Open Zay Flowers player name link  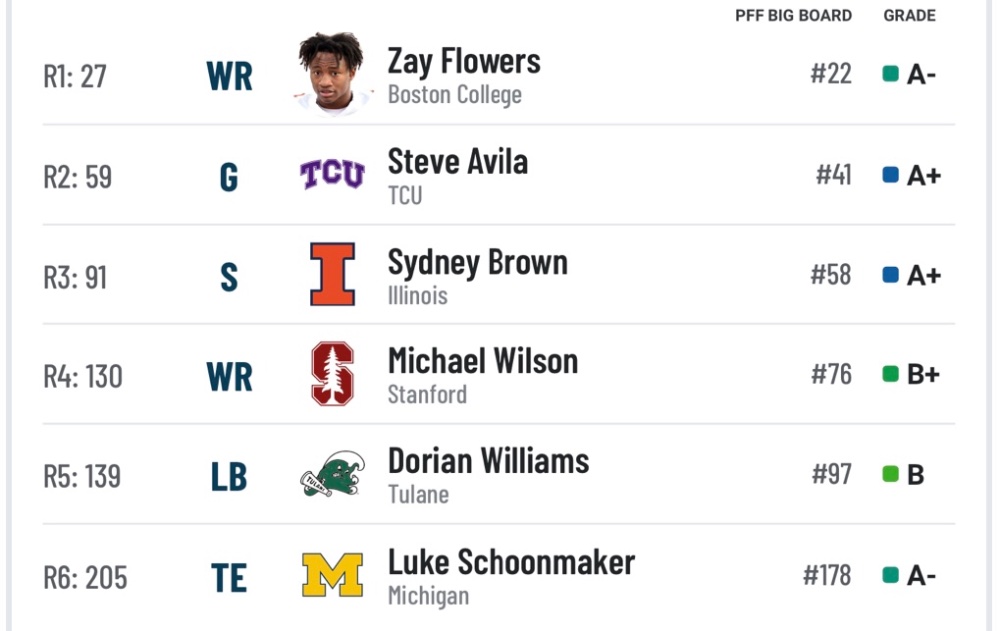click(x=464, y=62)
